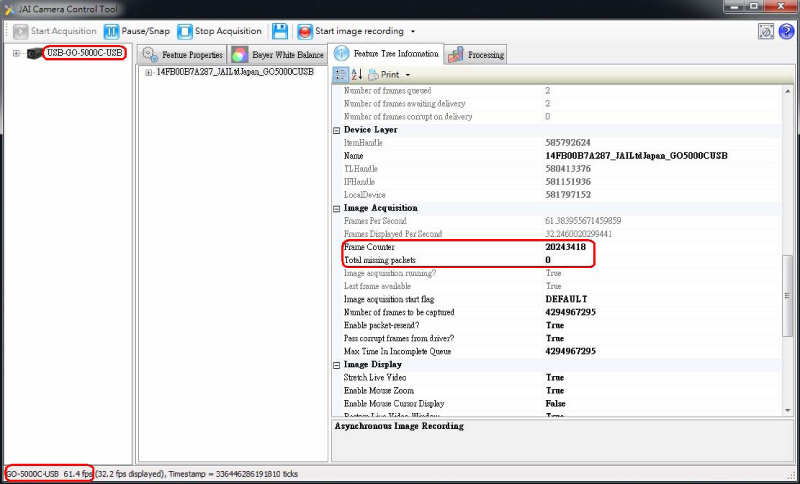Click status bar GO-5000C-USB 61.4 fps text

(x=49, y=474)
